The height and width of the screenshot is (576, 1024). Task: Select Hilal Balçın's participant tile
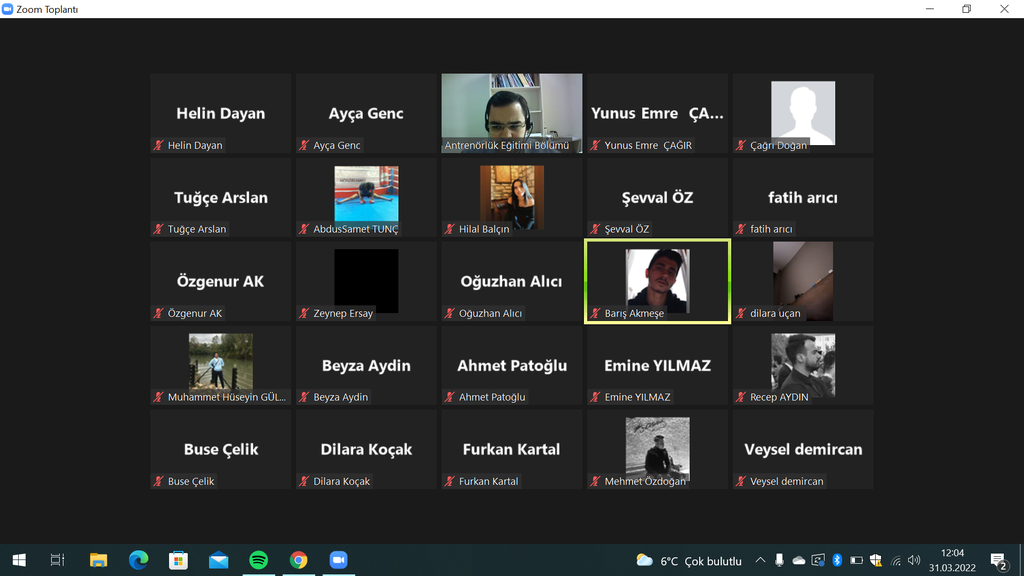(x=511, y=197)
